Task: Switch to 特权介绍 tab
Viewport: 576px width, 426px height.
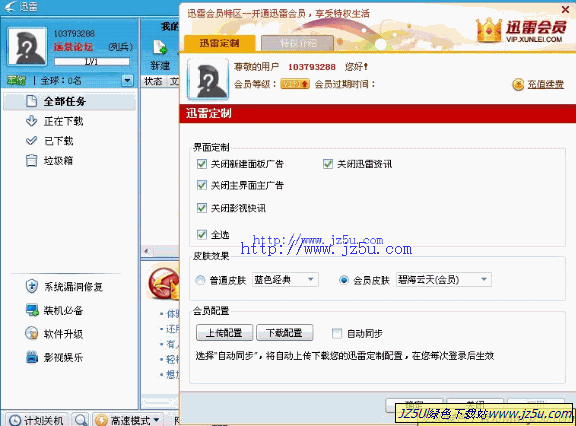Action: (298, 43)
